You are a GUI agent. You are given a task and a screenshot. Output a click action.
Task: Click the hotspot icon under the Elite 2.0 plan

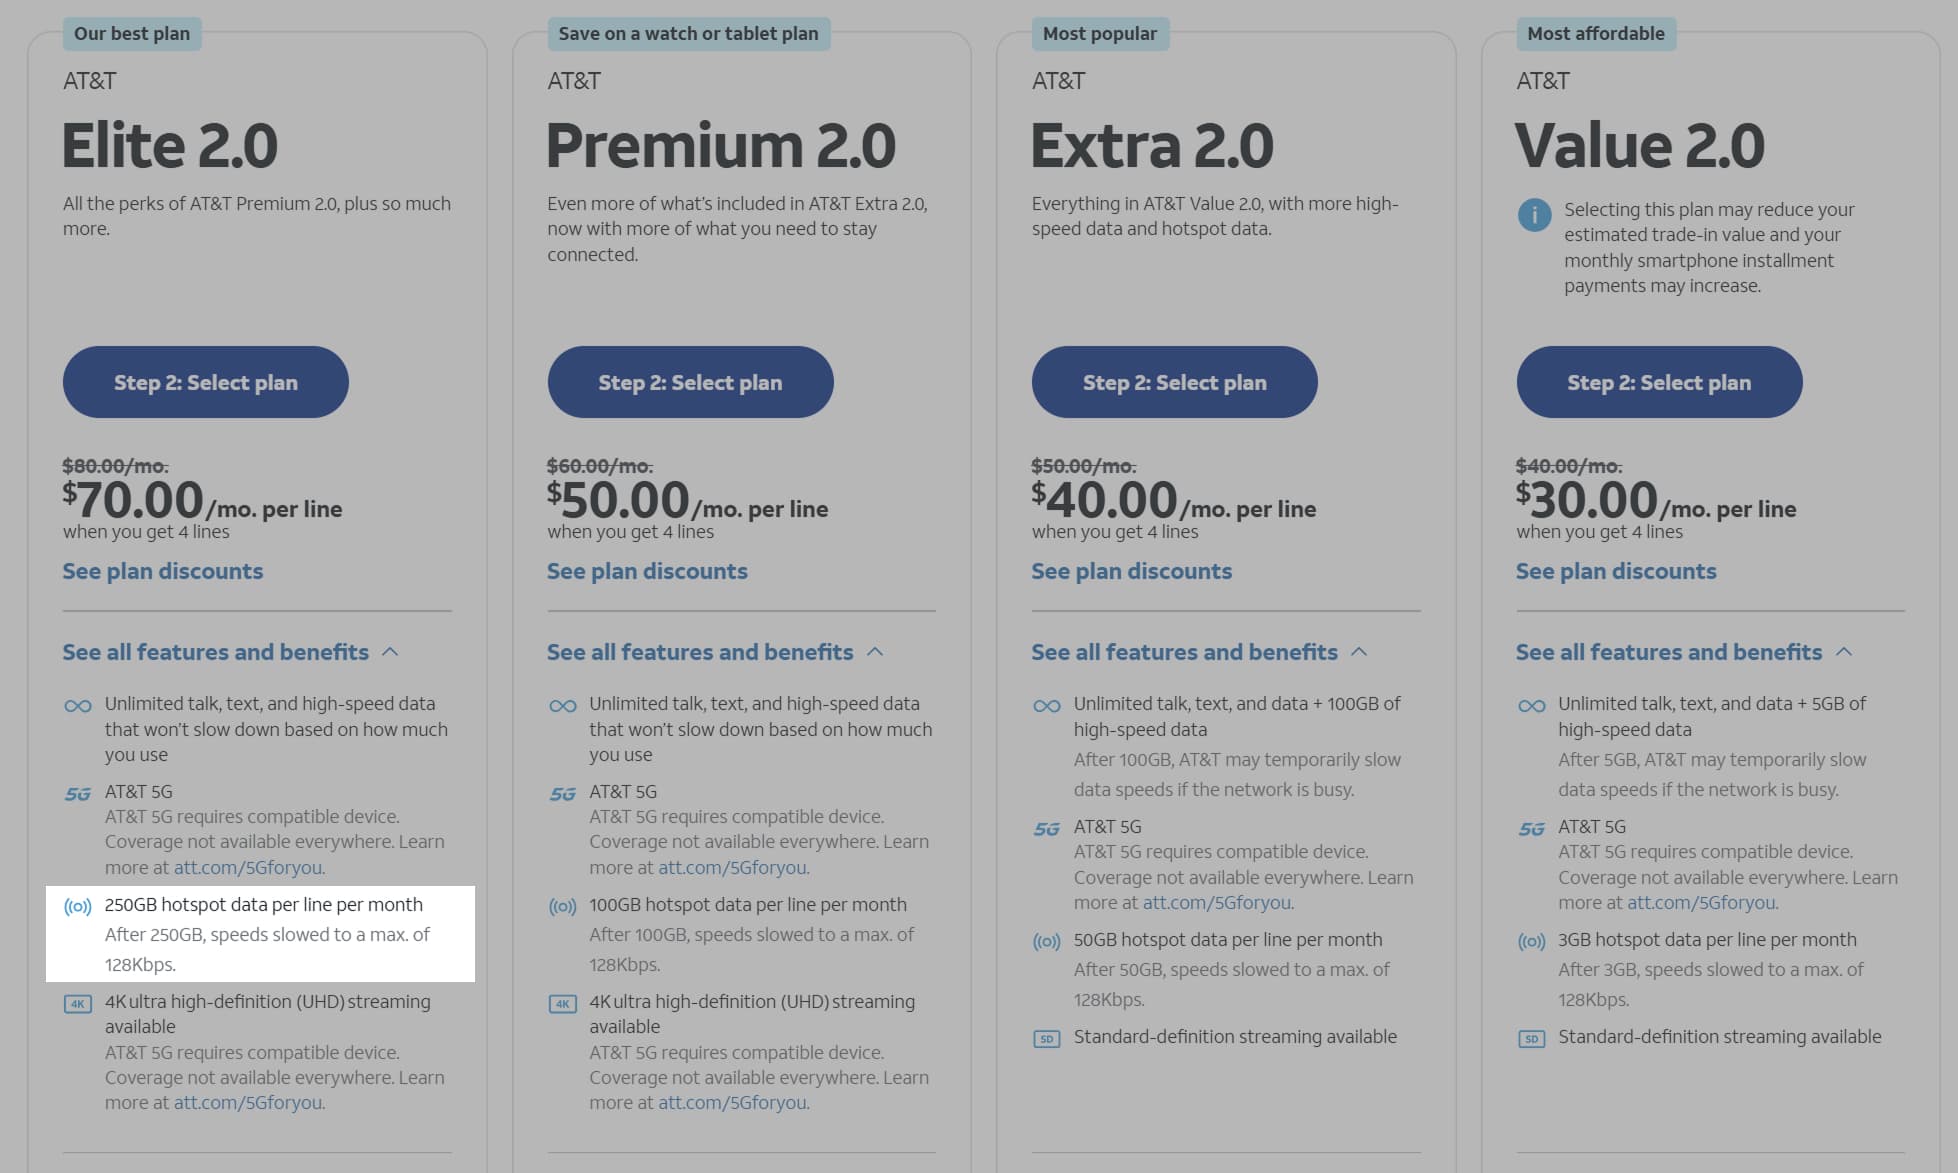tap(78, 907)
